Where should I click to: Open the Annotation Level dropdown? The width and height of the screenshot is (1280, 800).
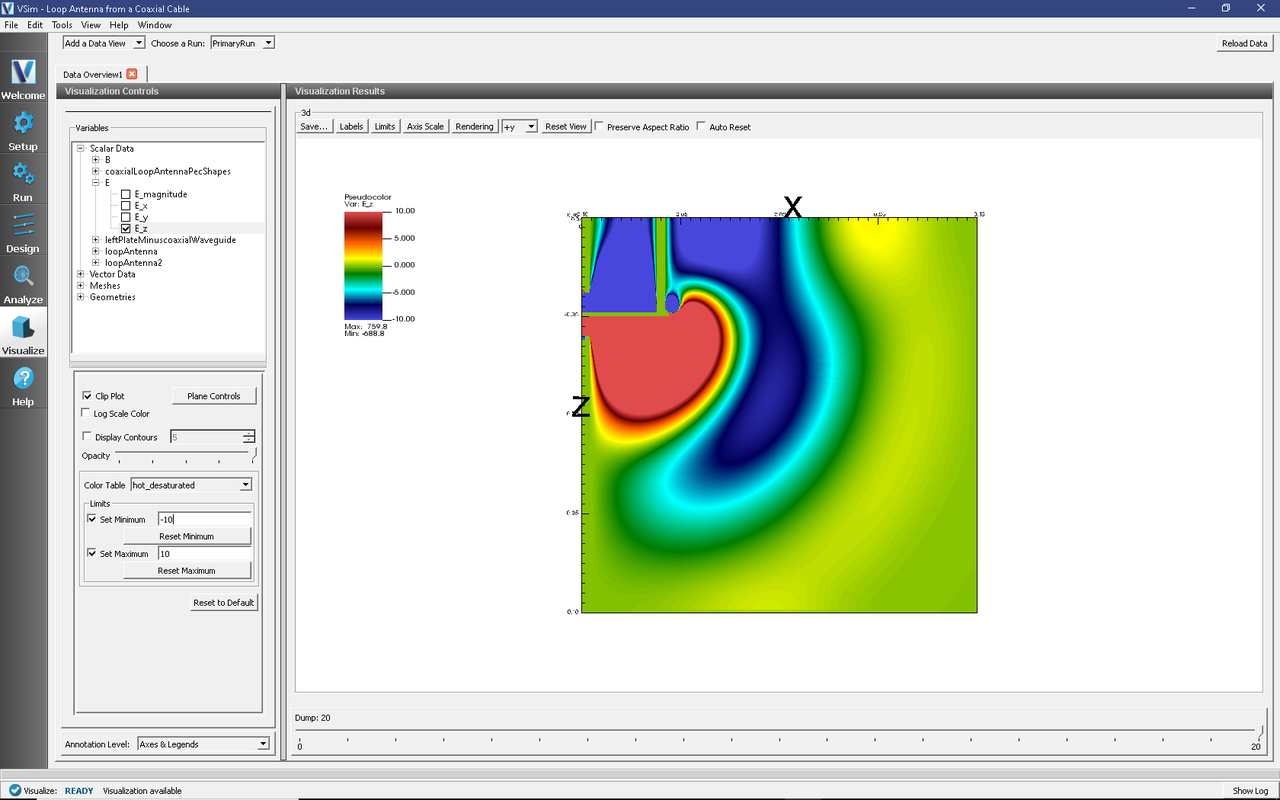click(x=203, y=744)
